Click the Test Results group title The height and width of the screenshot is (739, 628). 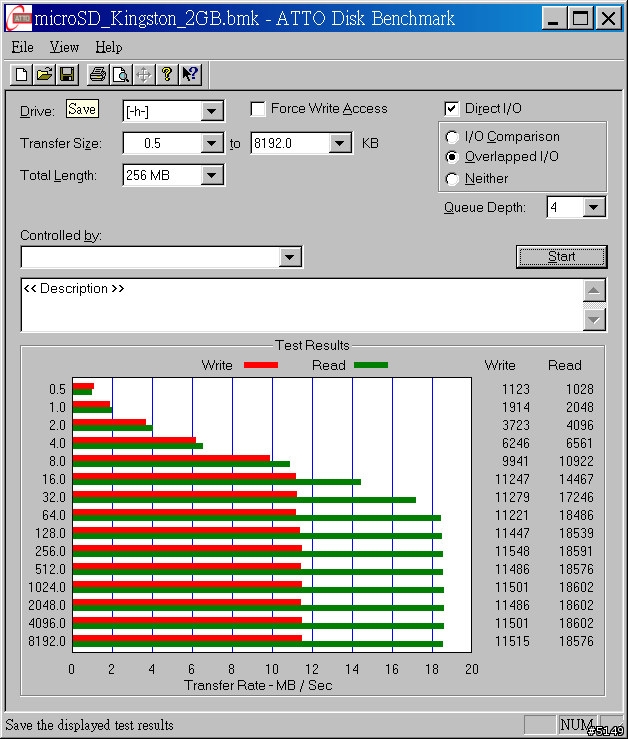tap(312, 345)
